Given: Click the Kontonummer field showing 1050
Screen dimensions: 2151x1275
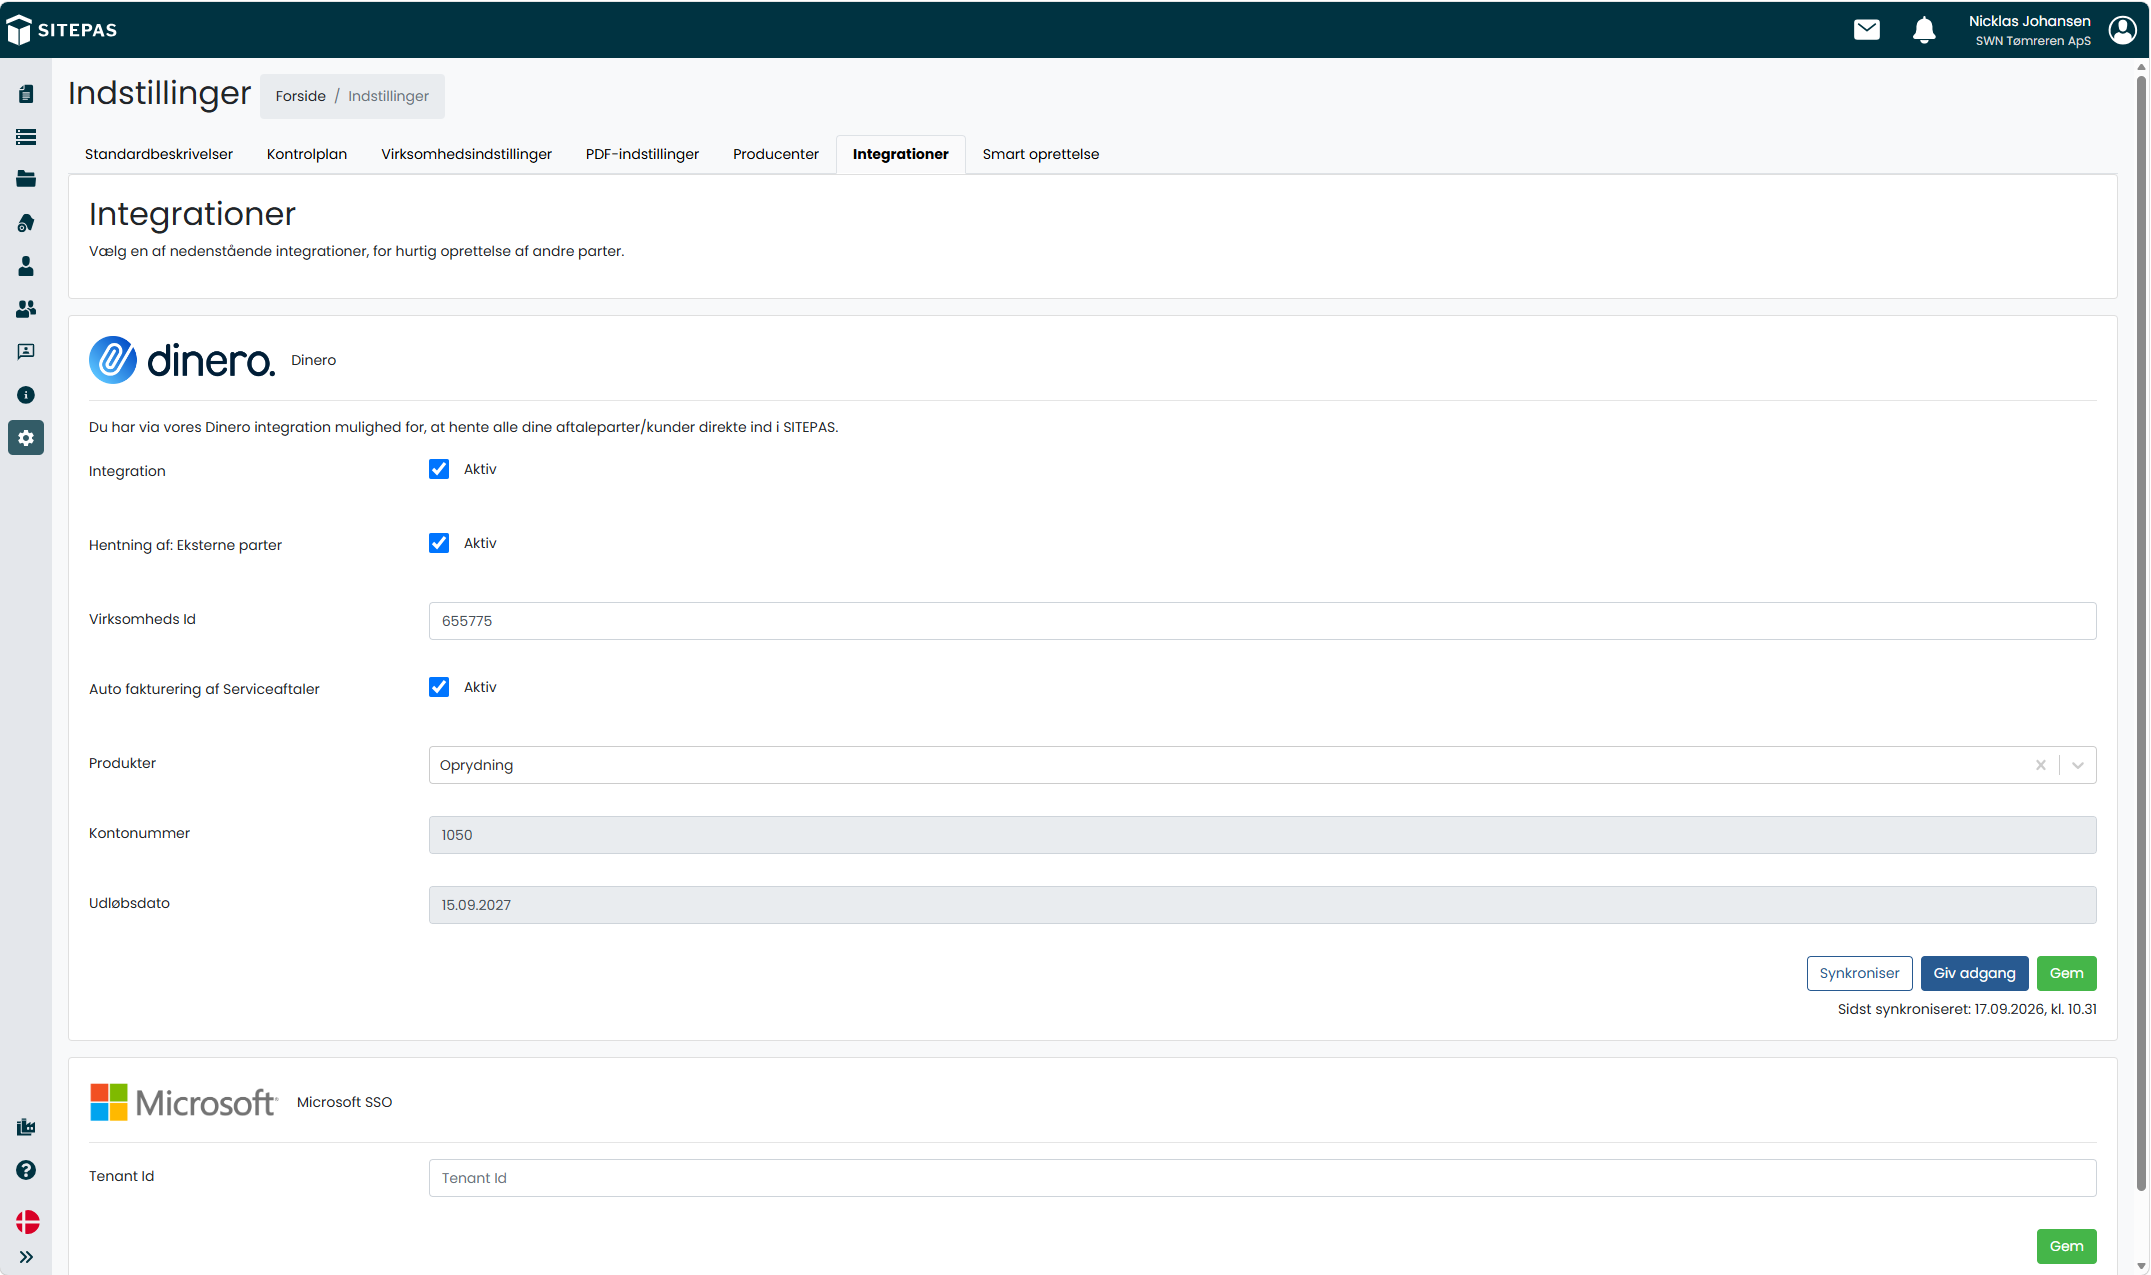Looking at the screenshot, I should (x=1262, y=835).
